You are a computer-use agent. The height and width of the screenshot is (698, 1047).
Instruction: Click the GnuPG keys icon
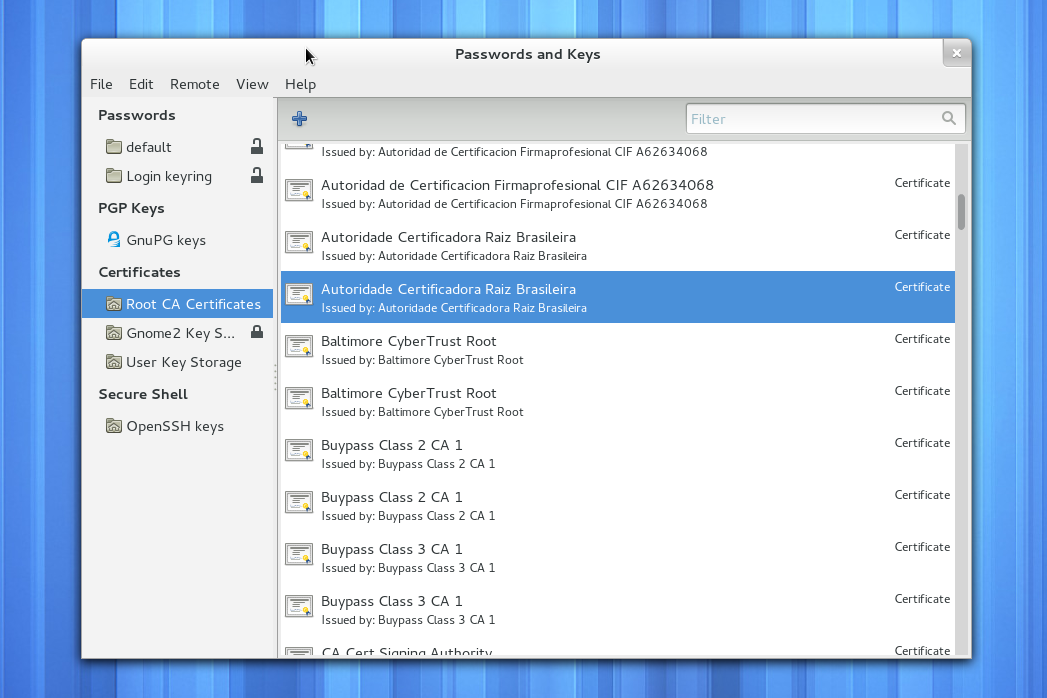coord(114,239)
